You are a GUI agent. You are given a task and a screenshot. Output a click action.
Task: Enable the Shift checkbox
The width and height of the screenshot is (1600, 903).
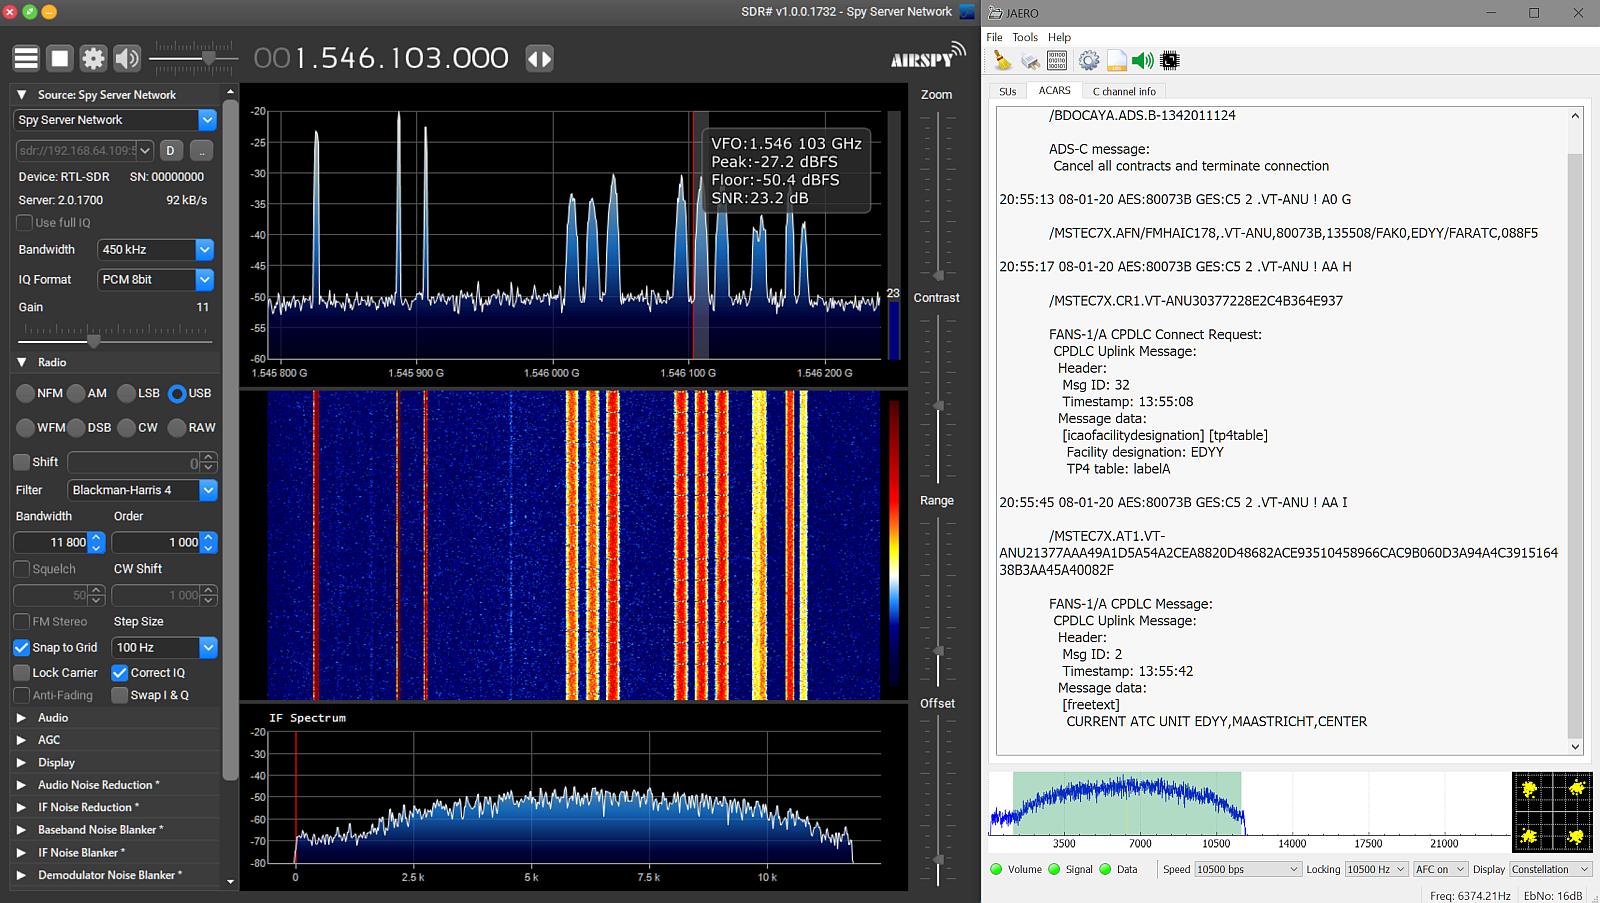[21, 462]
